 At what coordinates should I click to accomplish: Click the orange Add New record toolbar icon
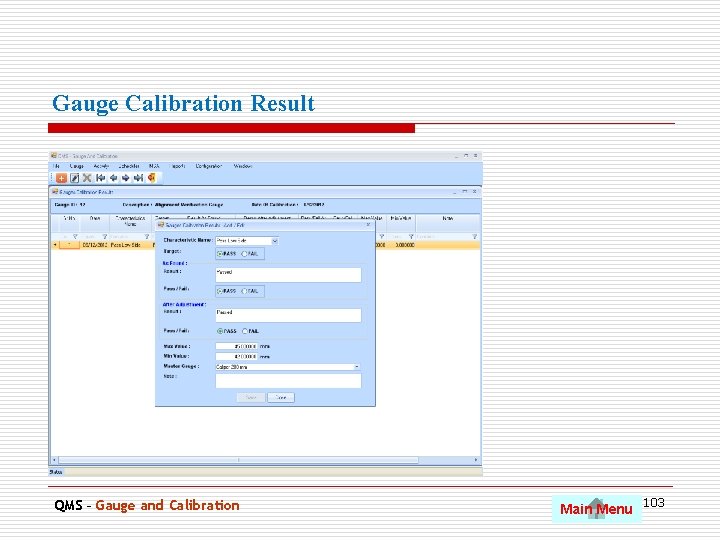(61, 178)
